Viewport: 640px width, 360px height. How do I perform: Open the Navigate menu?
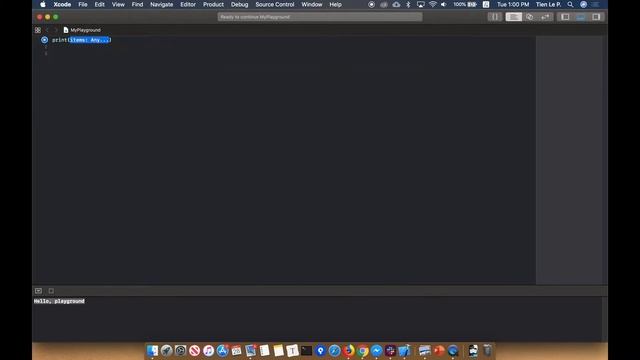[162, 4]
